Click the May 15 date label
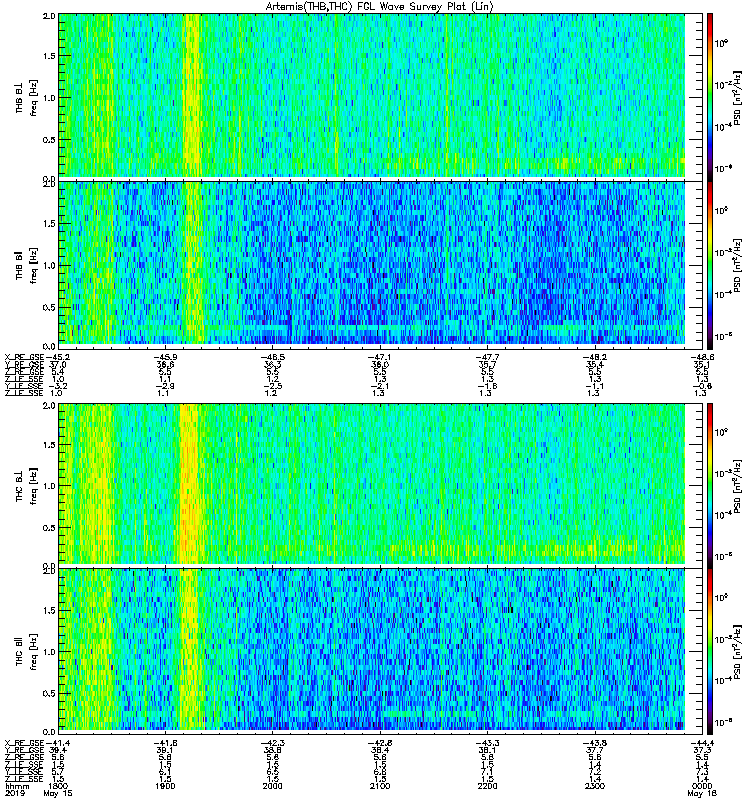This screenshot has height=800, width=750. click(58, 793)
